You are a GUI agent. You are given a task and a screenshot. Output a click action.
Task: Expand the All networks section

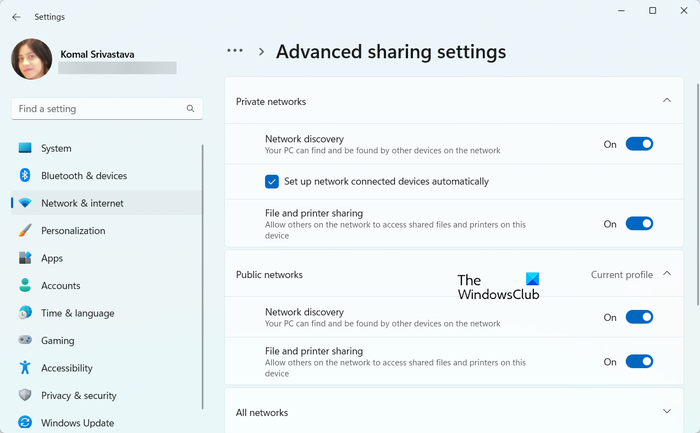667,412
